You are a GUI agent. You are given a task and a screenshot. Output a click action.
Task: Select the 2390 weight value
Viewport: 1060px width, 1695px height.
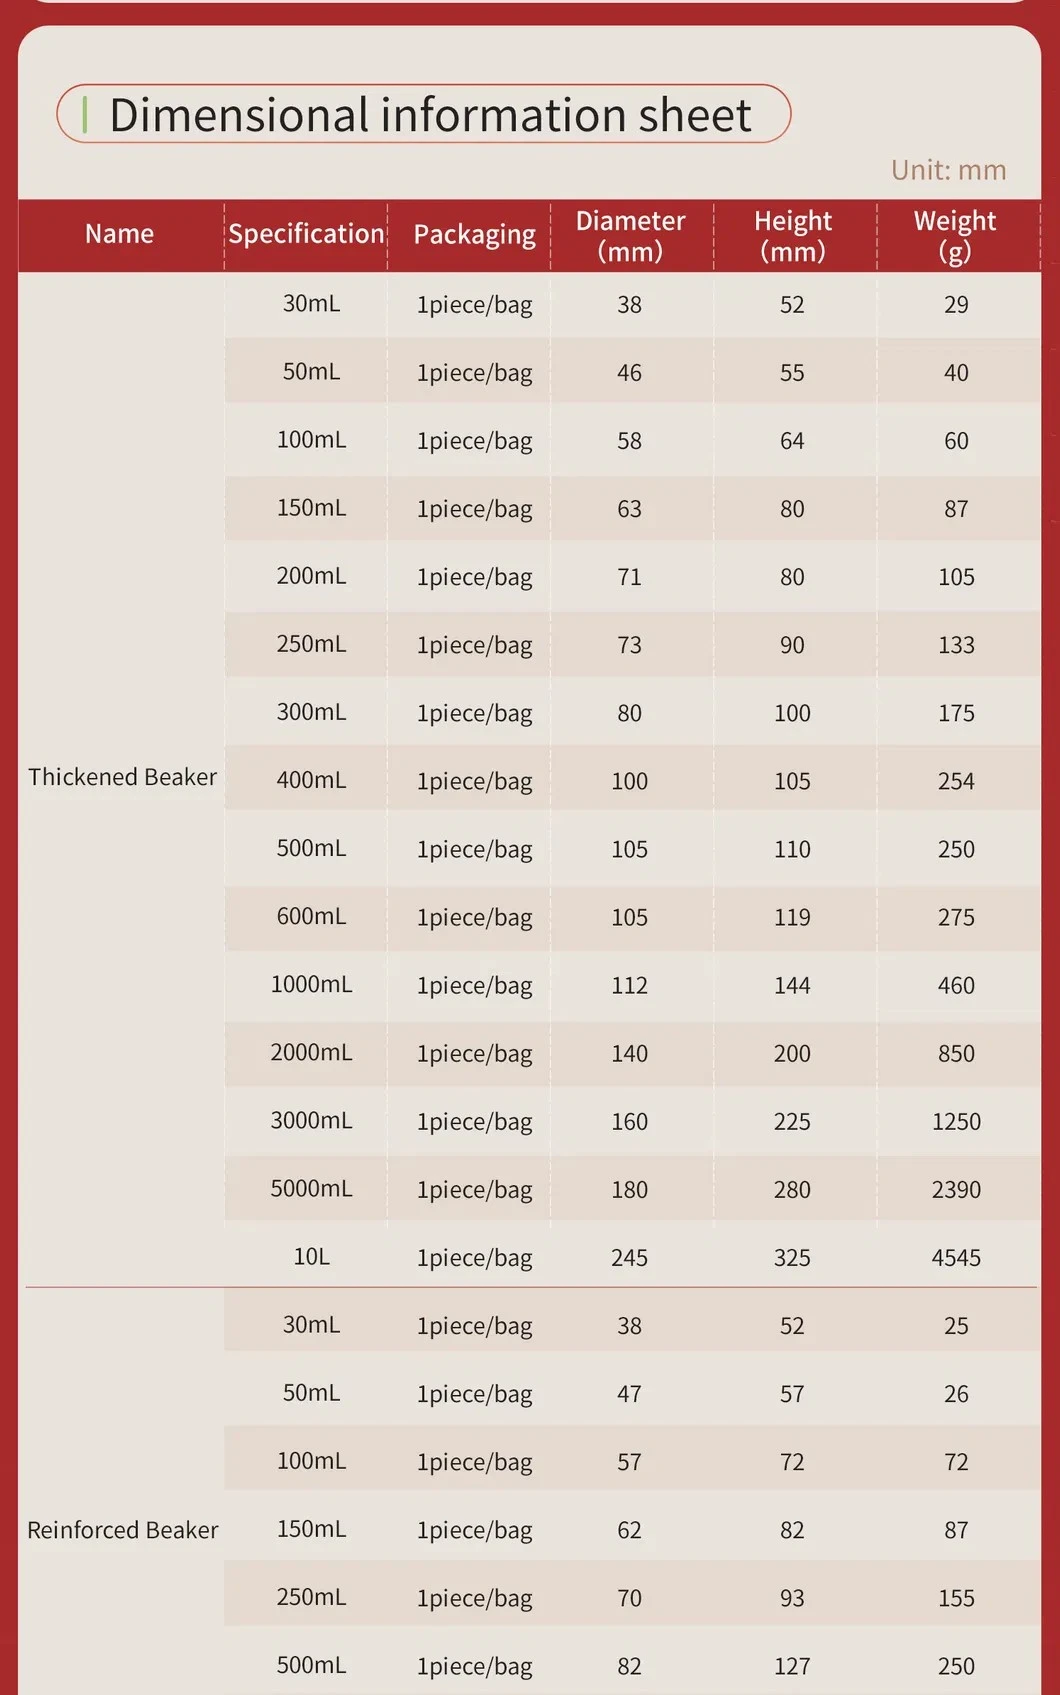tap(956, 1190)
